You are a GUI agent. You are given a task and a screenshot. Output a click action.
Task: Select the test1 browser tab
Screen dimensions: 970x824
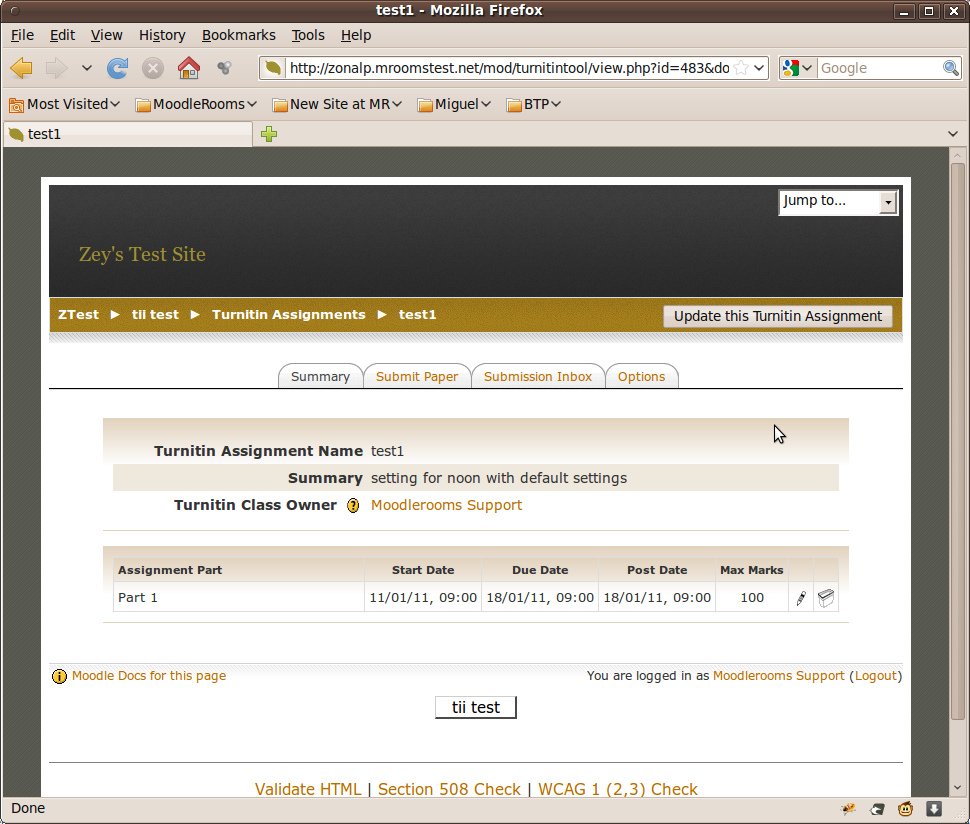[x=128, y=134]
